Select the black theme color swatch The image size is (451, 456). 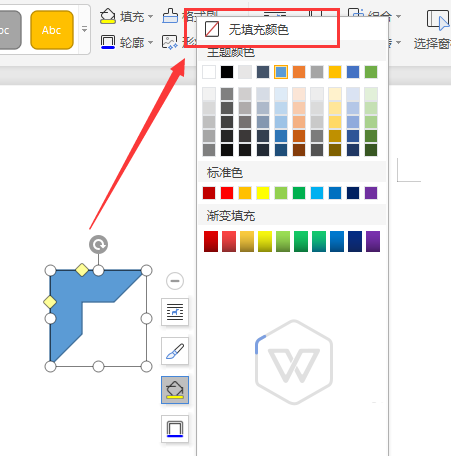(x=227, y=72)
